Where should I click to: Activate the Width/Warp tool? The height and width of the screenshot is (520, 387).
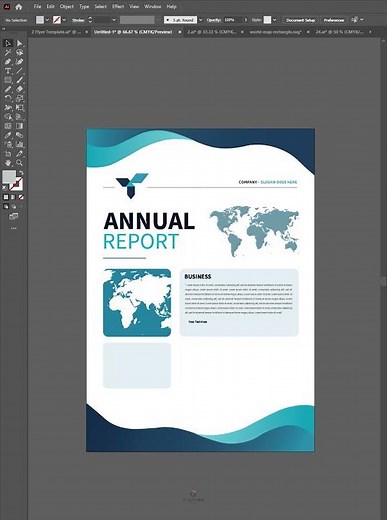(8, 108)
